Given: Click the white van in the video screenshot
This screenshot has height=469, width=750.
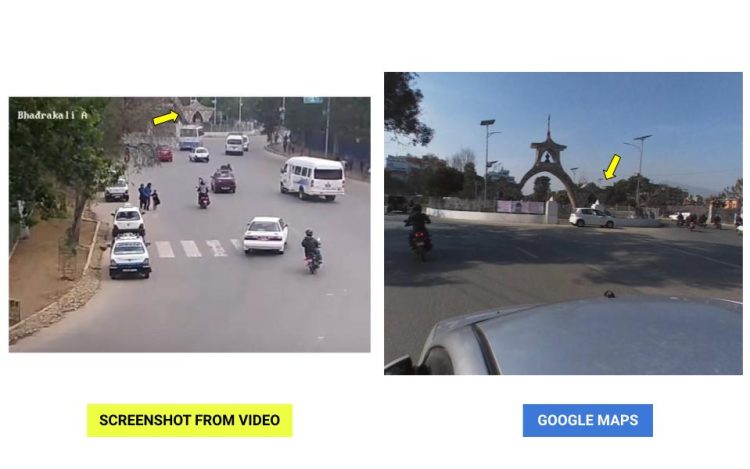Looking at the screenshot, I should click(312, 178).
